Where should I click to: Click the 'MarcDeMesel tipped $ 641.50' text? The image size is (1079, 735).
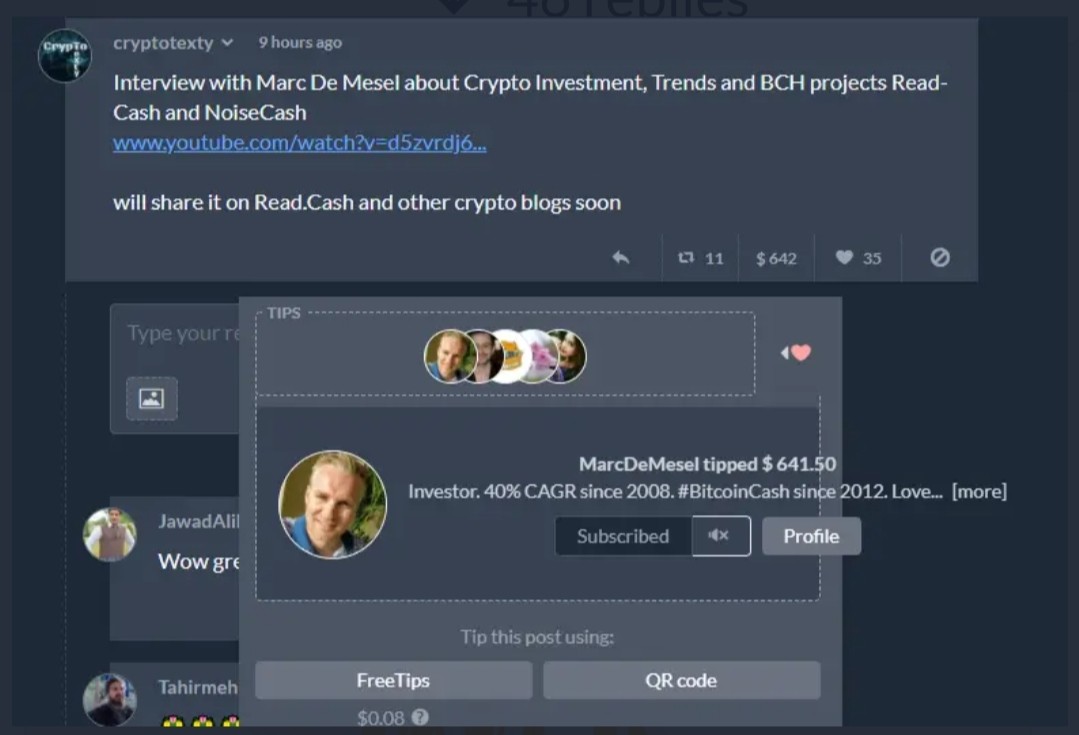[x=707, y=464]
